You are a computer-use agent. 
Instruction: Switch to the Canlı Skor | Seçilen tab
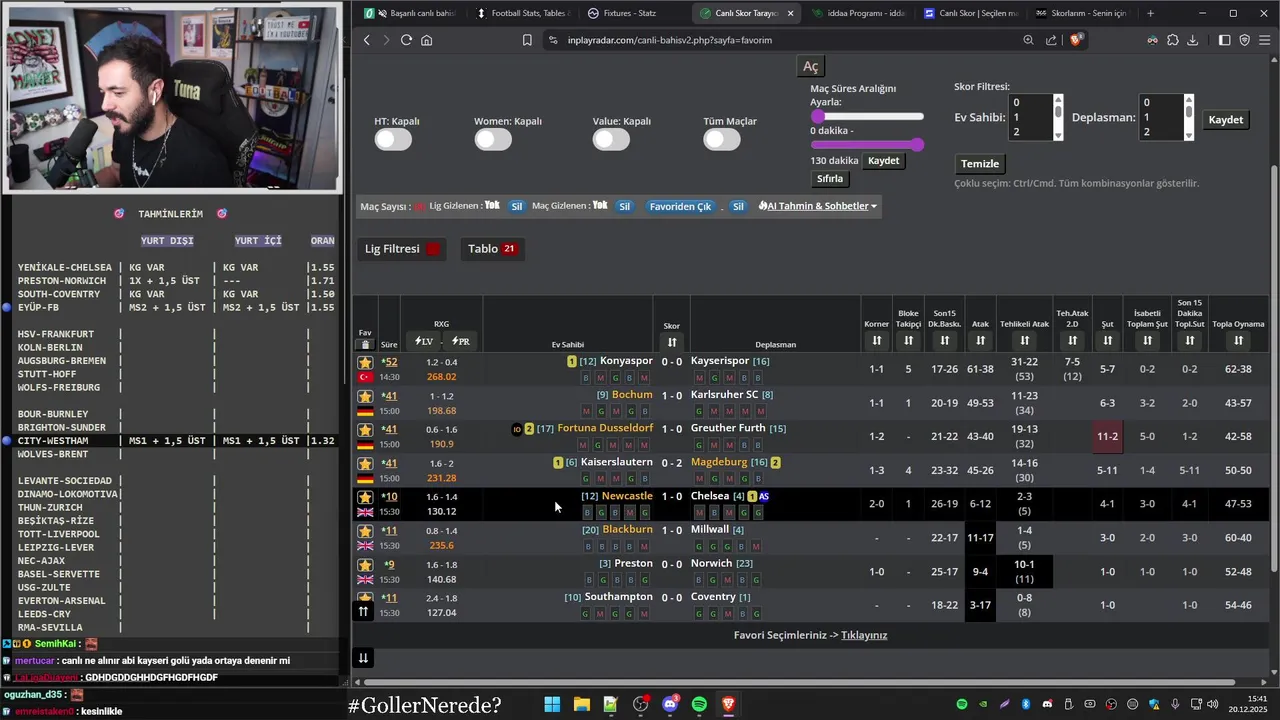970,13
